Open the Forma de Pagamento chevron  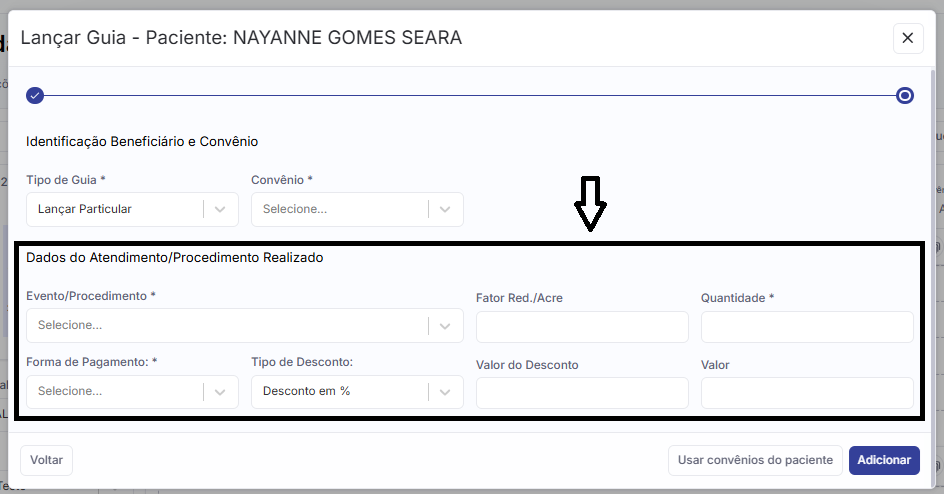(221, 392)
